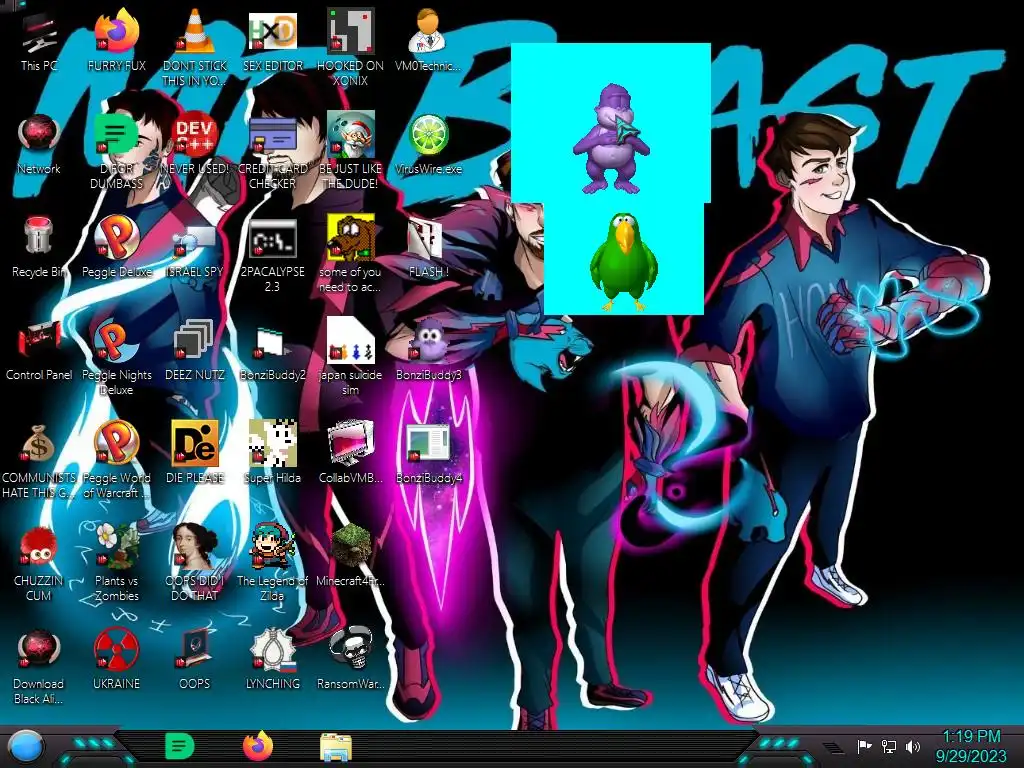Viewport: 1024px width, 768px height.
Task: Open the Action Center flag tray icon
Action: click(865, 746)
